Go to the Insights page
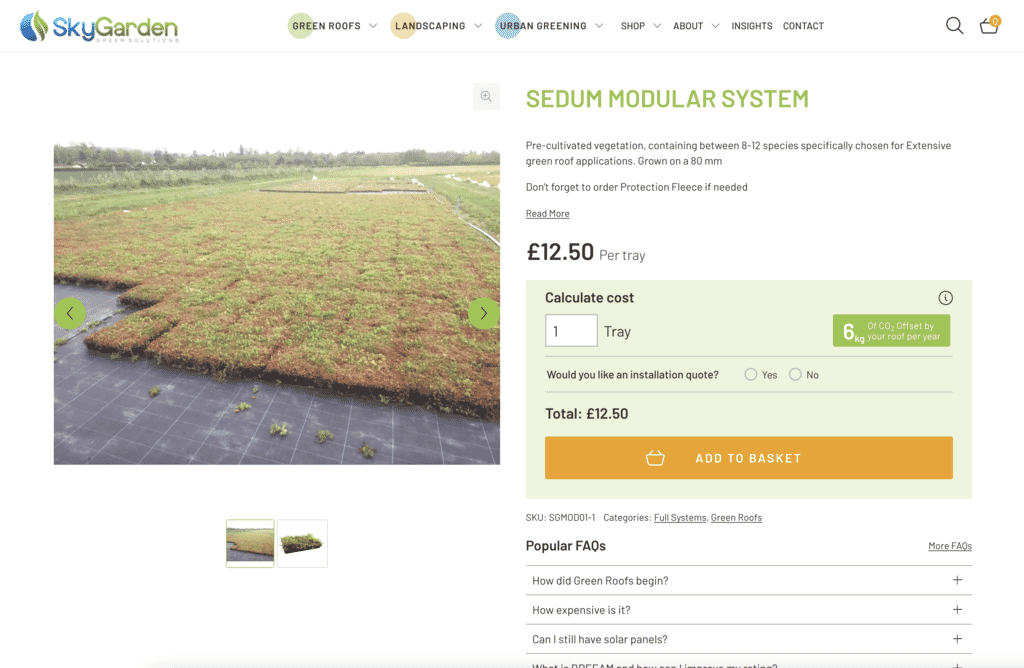Viewport: 1024px width, 668px height. click(752, 26)
